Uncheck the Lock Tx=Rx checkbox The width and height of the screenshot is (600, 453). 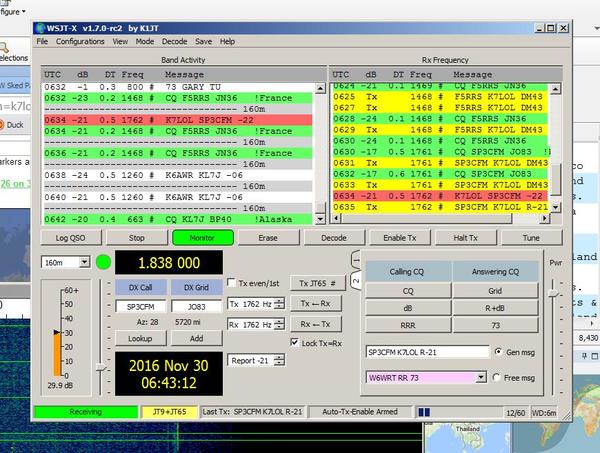[295, 342]
